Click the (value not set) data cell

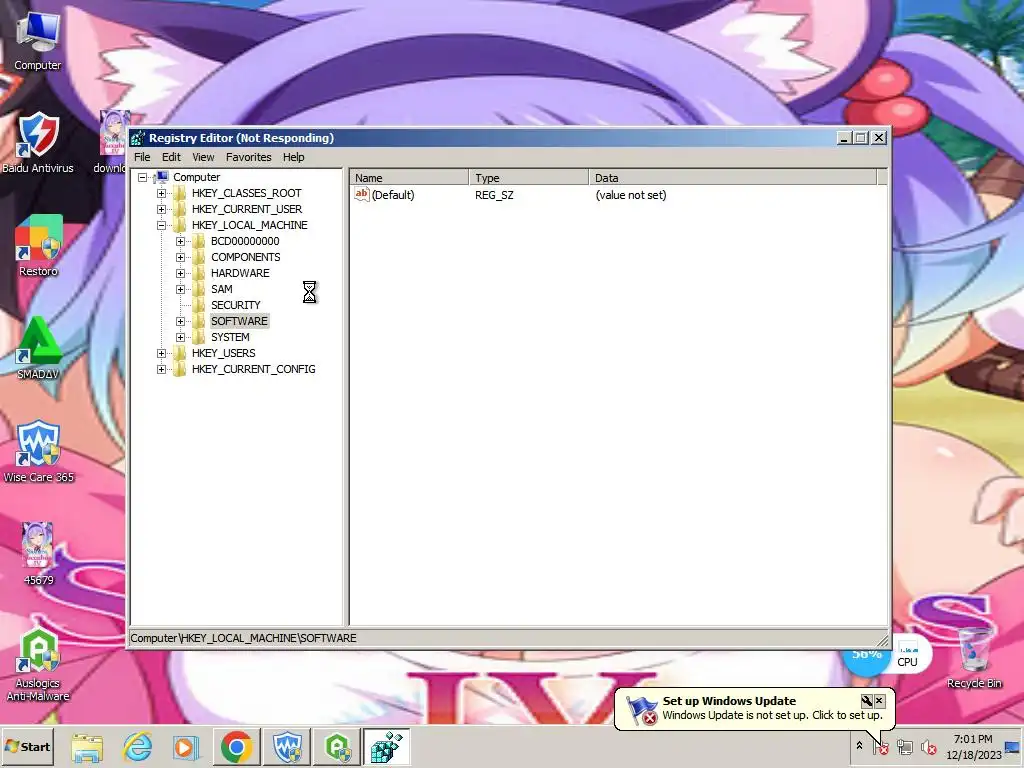[630, 195]
